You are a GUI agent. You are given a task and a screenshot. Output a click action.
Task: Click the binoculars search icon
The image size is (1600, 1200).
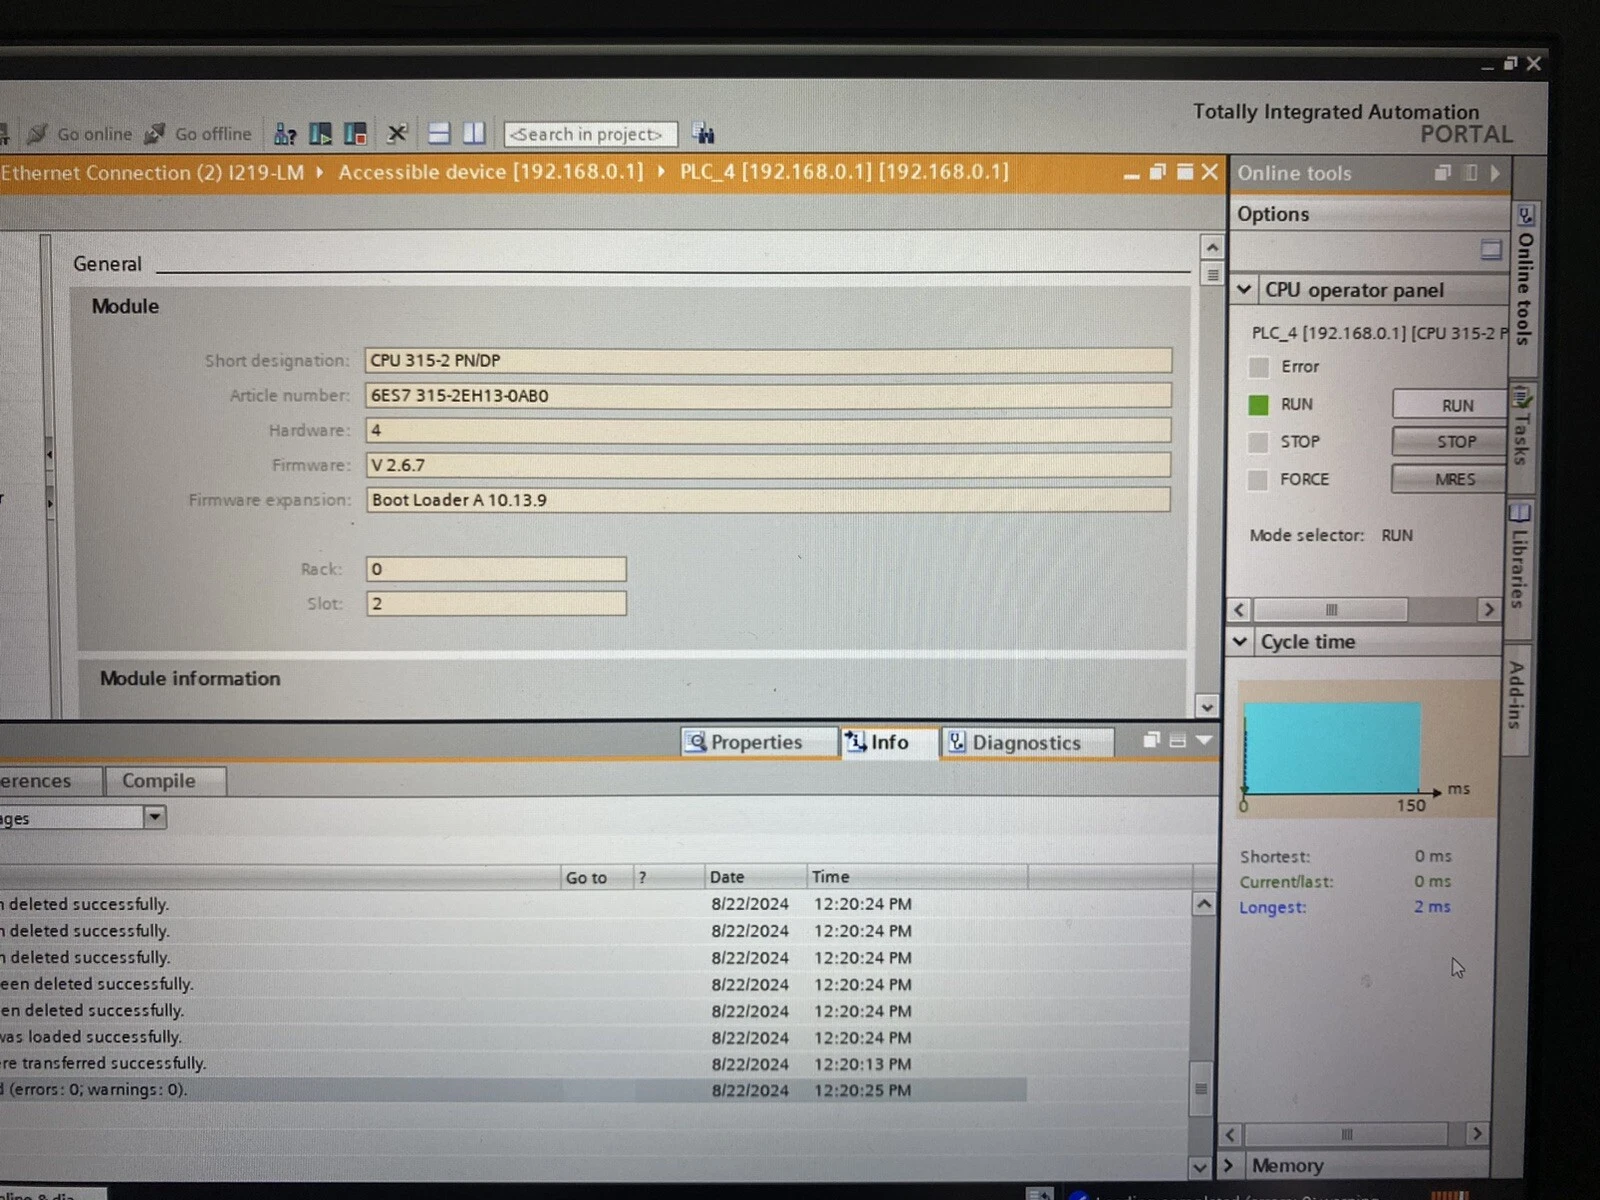pos(703,134)
